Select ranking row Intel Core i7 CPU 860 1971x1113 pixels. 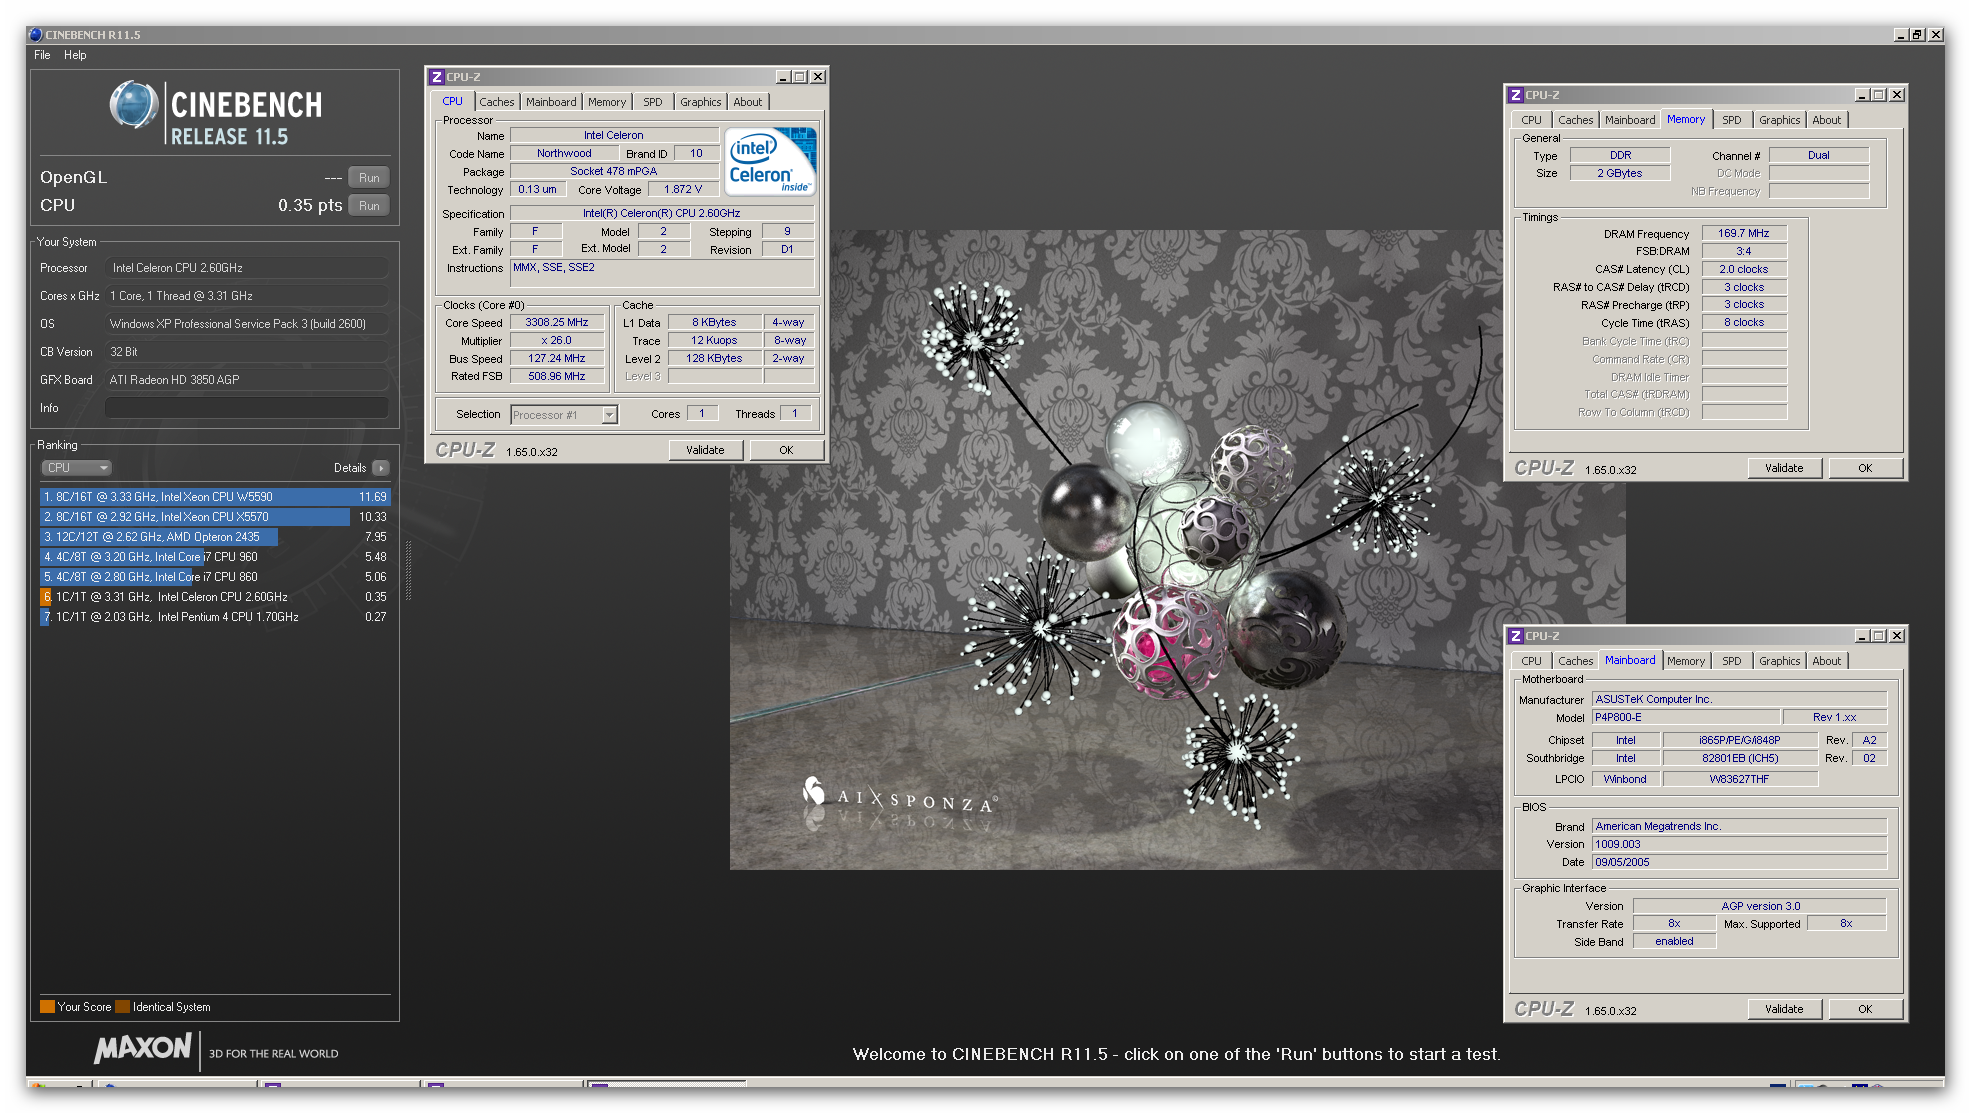(215, 577)
